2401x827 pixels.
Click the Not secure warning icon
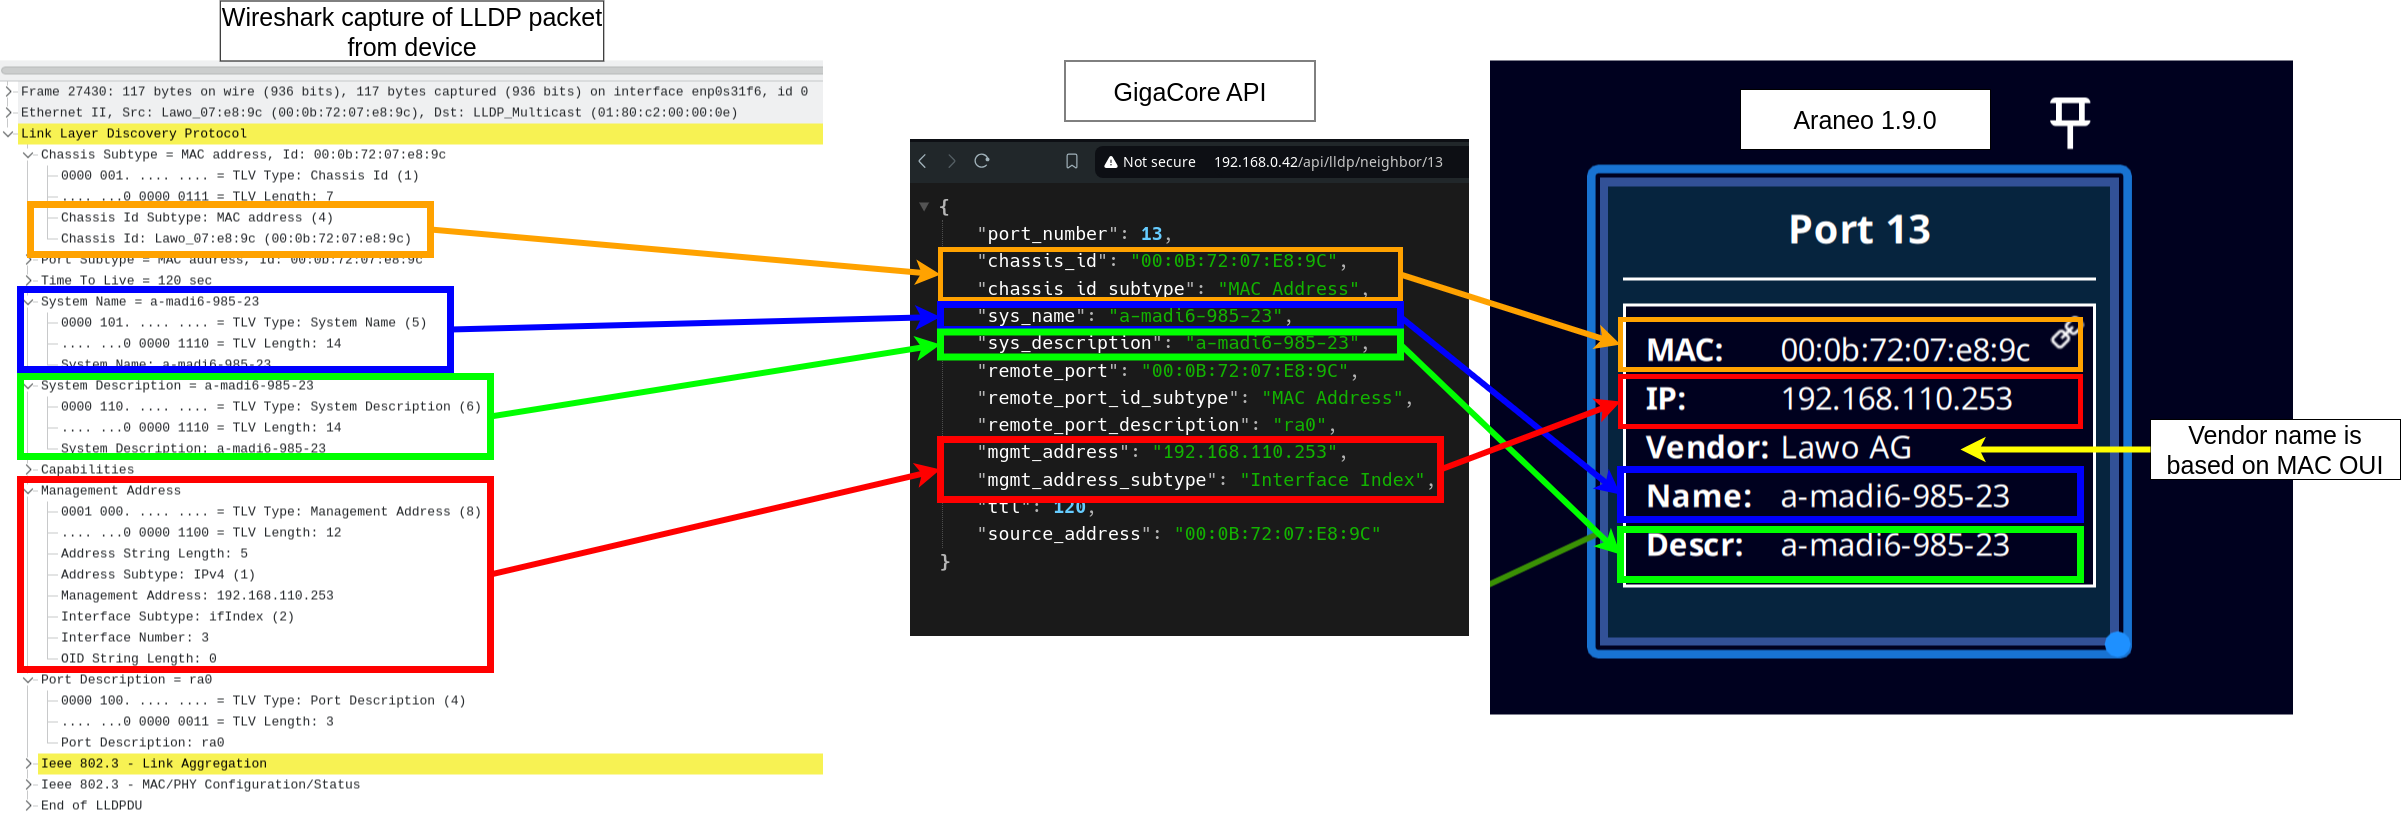point(1110,162)
